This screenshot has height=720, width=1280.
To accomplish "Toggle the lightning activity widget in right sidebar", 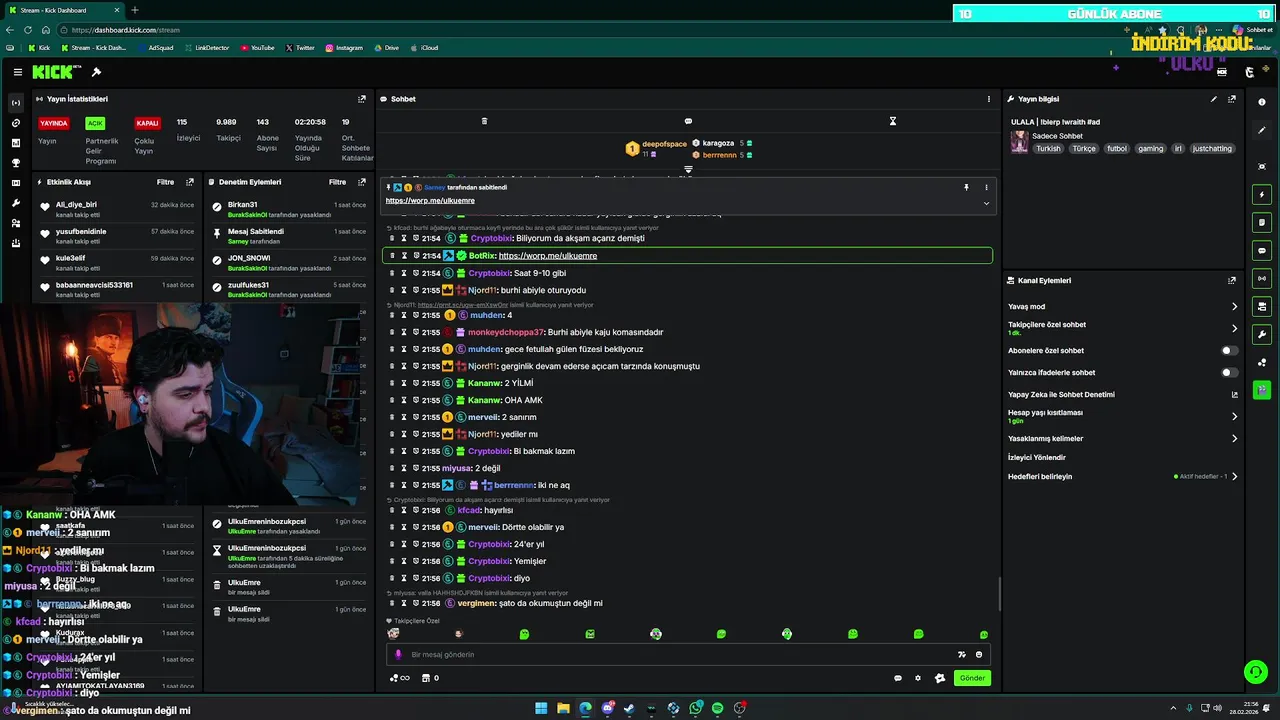I will pos(1262,194).
